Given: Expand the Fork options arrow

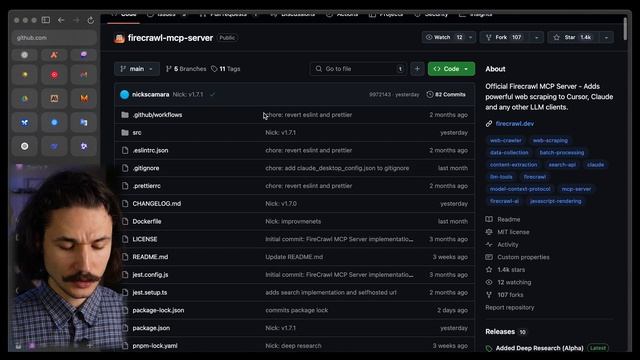Looking at the screenshot, I should 537,38.
